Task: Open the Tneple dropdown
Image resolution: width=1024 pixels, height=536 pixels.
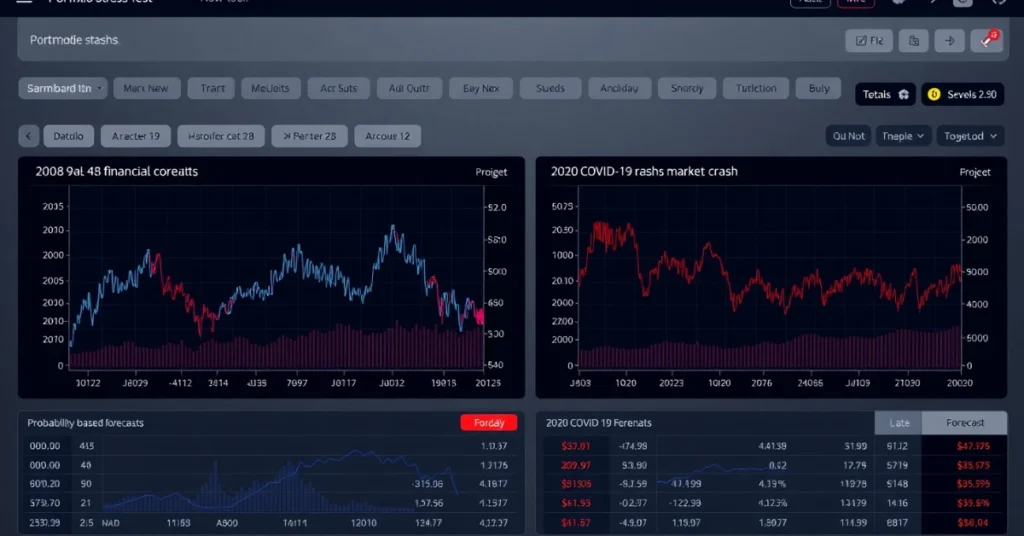Action: 903,136
